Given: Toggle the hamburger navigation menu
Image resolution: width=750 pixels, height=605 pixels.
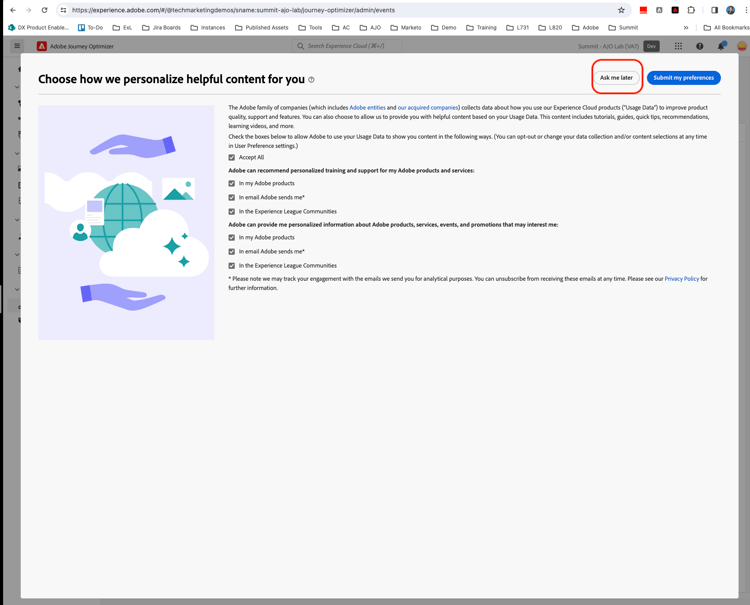Looking at the screenshot, I should pos(17,46).
